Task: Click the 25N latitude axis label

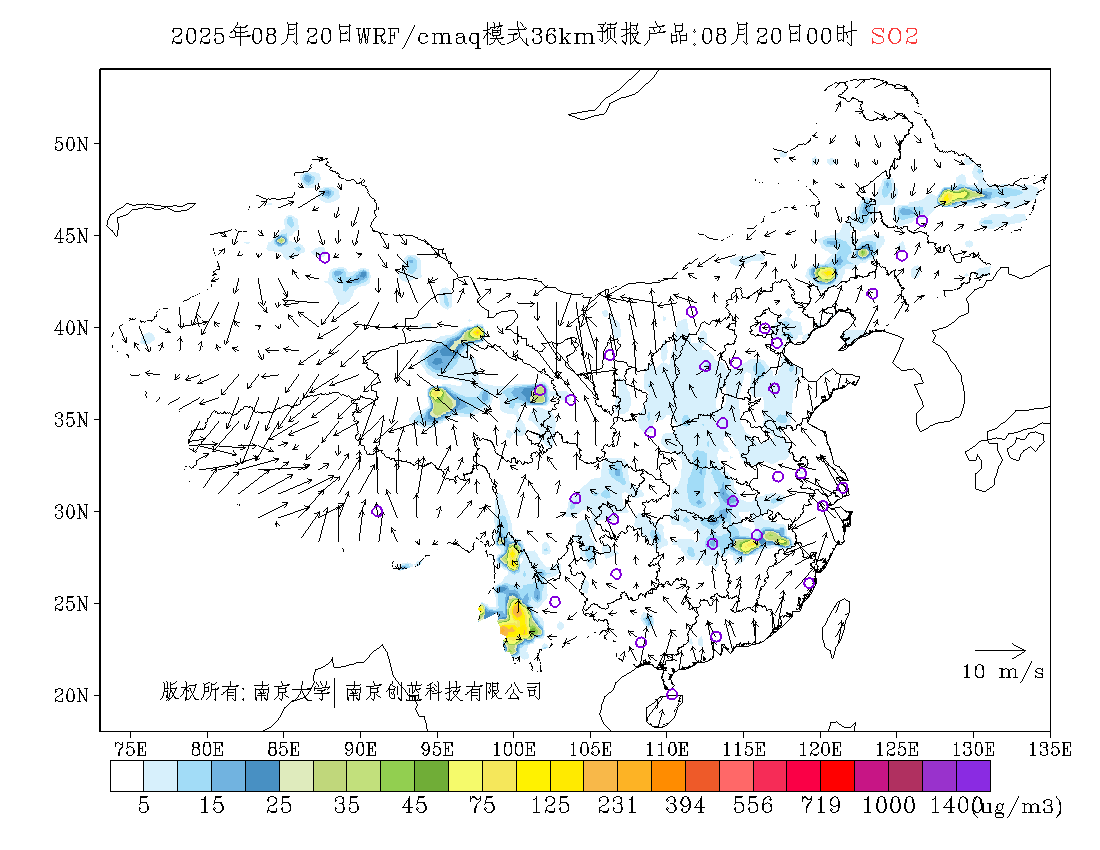Action: pyautogui.click(x=72, y=604)
